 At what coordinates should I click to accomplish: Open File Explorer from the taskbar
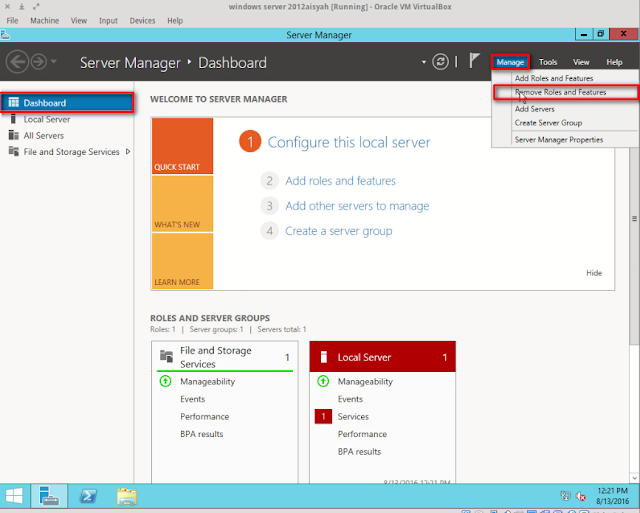tap(127, 496)
